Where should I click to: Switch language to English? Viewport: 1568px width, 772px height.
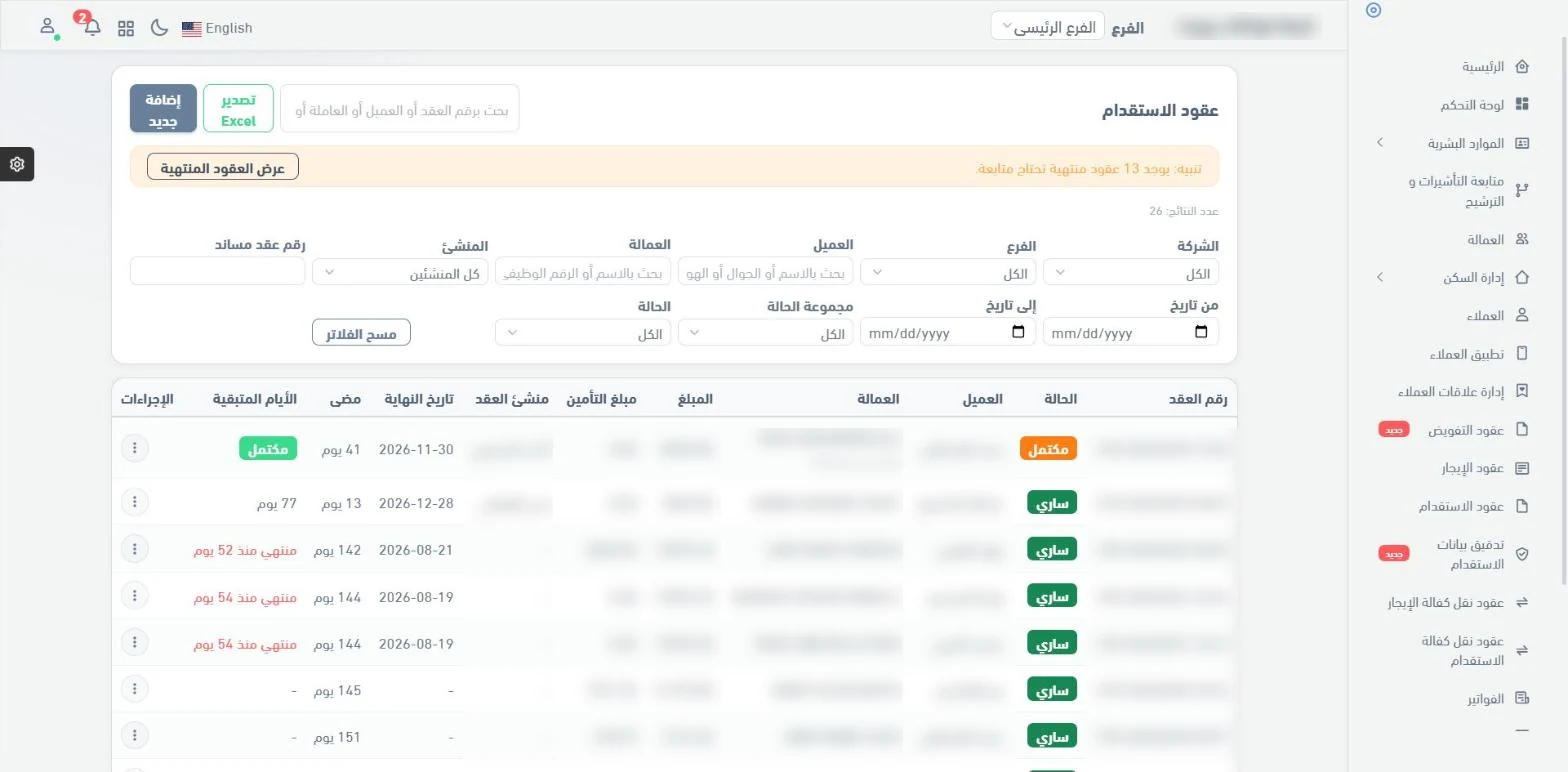(217, 28)
